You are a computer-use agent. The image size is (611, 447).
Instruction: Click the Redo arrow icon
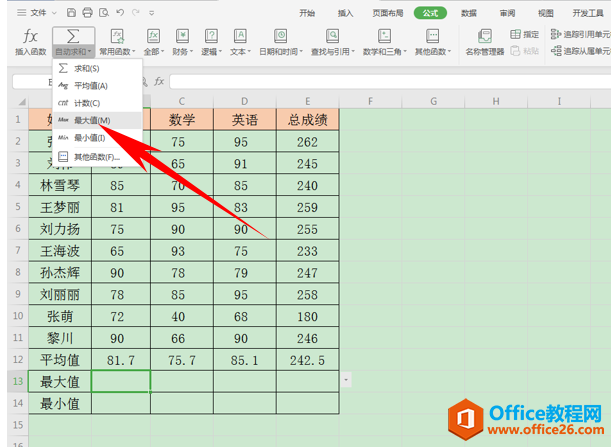[x=136, y=13]
